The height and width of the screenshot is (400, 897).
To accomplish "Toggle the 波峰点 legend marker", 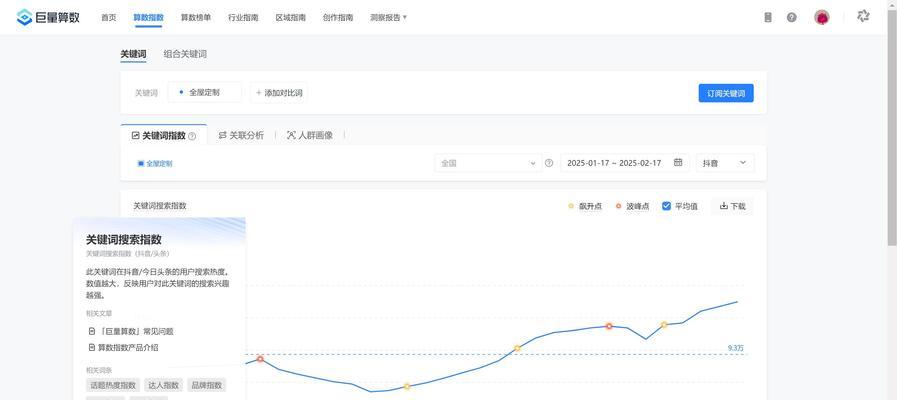I will point(632,206).
